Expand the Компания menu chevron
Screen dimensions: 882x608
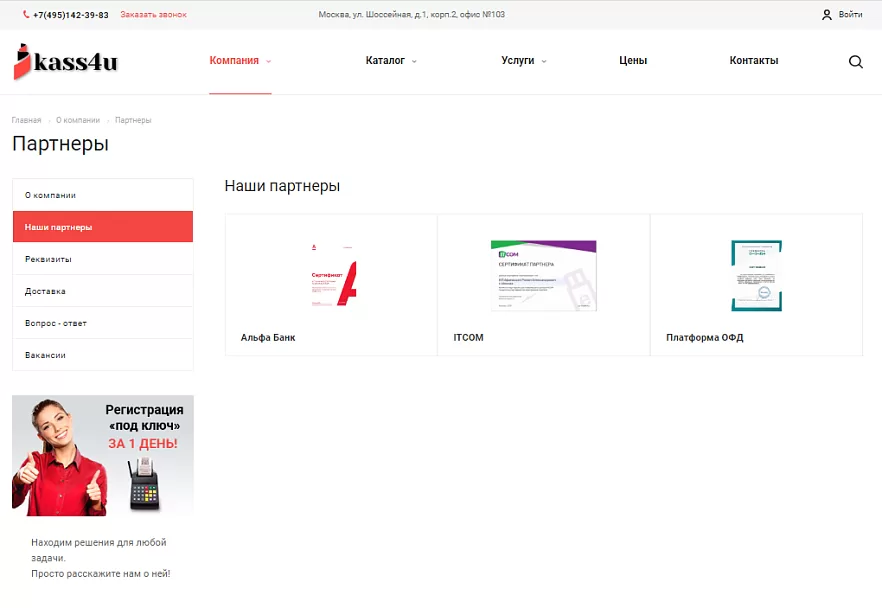click(268, 61)
